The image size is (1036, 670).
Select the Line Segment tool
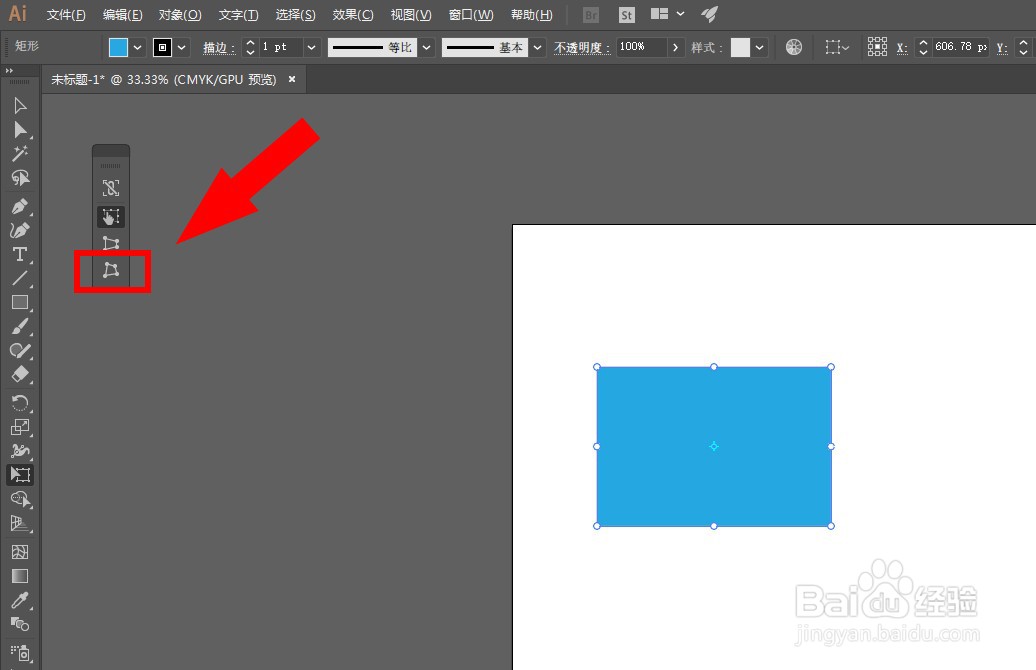pyautogui.click(x=20, y=278)
